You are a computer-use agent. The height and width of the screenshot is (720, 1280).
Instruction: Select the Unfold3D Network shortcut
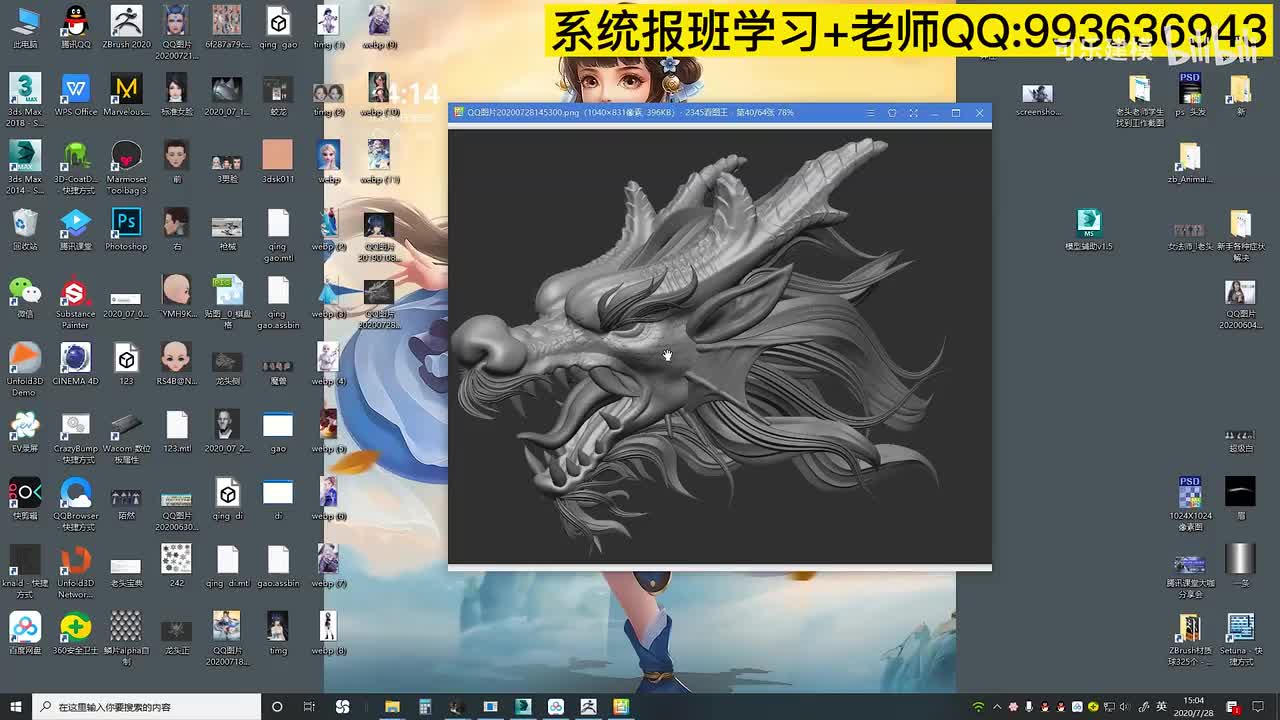click(x=75, y=573)
